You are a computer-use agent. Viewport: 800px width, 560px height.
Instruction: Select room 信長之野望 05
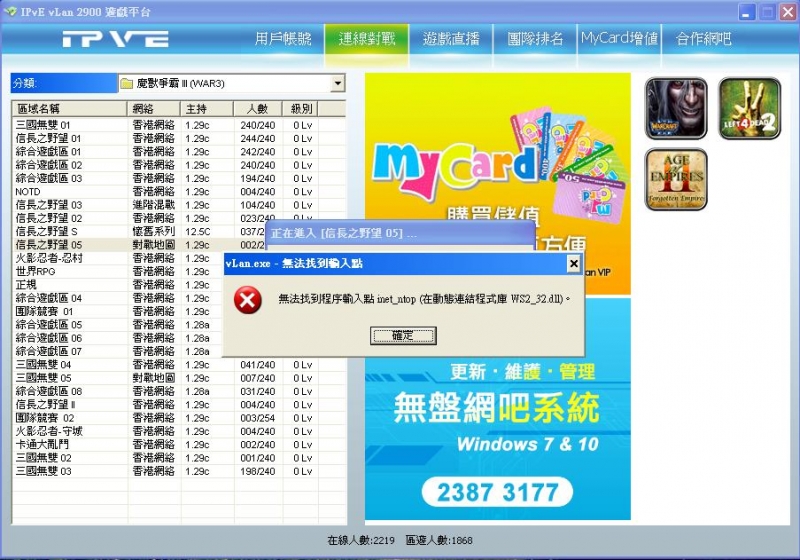(139, 245)
